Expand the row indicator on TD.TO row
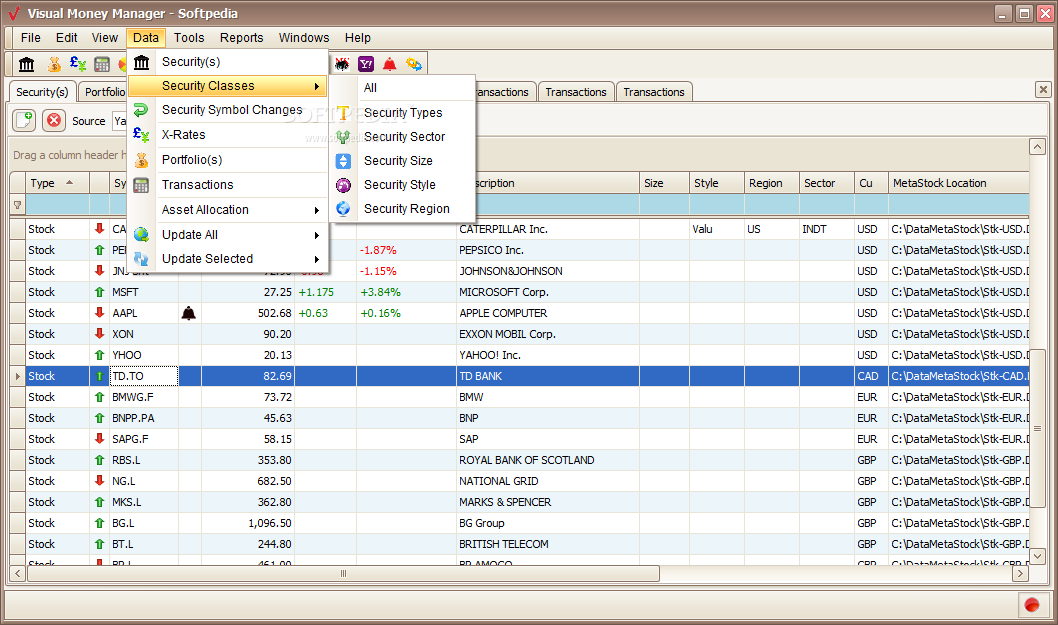 click(18, 376)
